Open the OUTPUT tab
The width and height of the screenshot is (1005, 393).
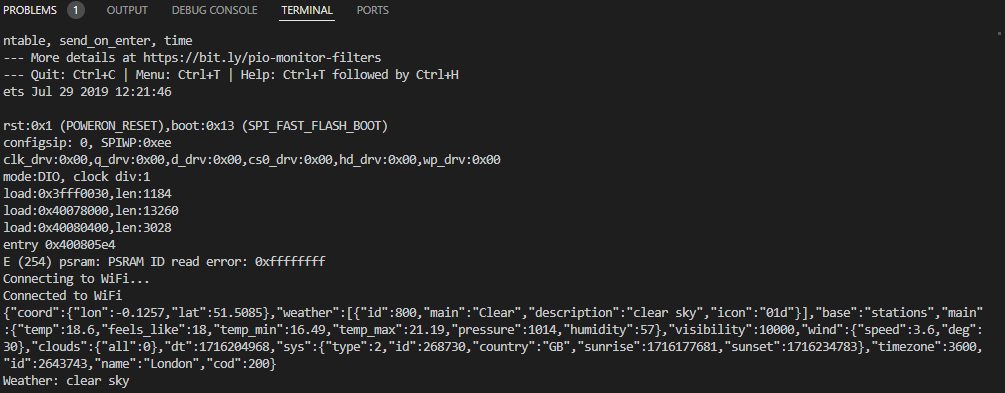(127, 10)
